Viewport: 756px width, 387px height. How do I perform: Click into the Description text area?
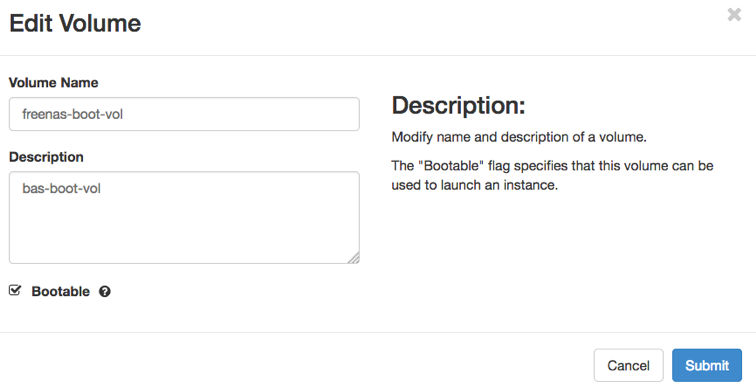184,217
